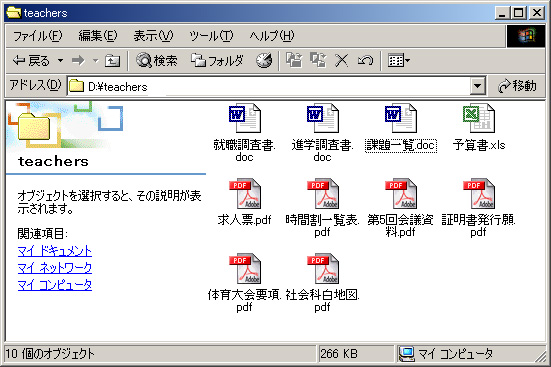Screen dimensions: 551x367
Task: Click the 求人票.pdf file name label
Action: point(245,220)
